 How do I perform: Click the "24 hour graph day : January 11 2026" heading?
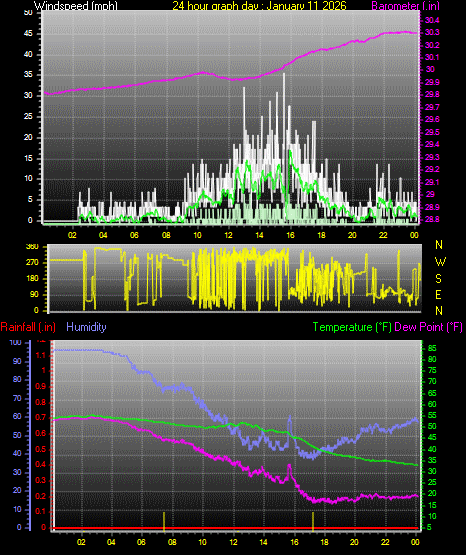[x=259, y=5]
